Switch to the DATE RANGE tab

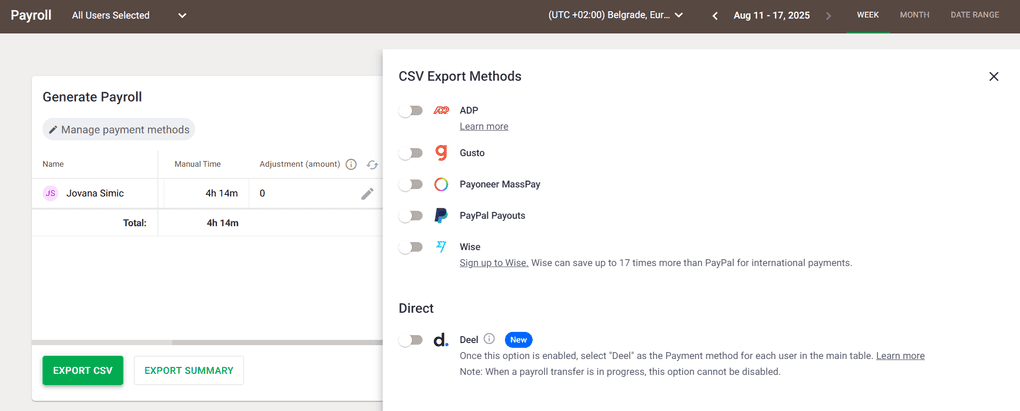tap(974, 15)
